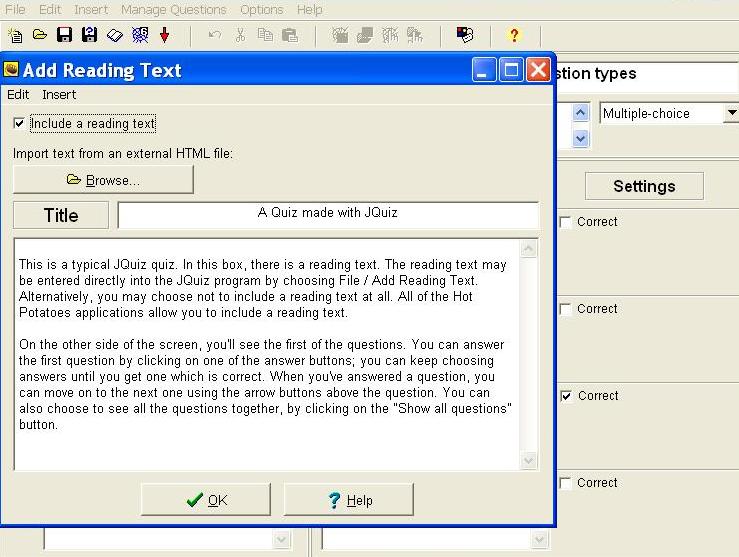Image resolution: width=739 pixels, height=557 pixels.
Task: Click the Paste clipboard icon
Action: tap(290, 35)
